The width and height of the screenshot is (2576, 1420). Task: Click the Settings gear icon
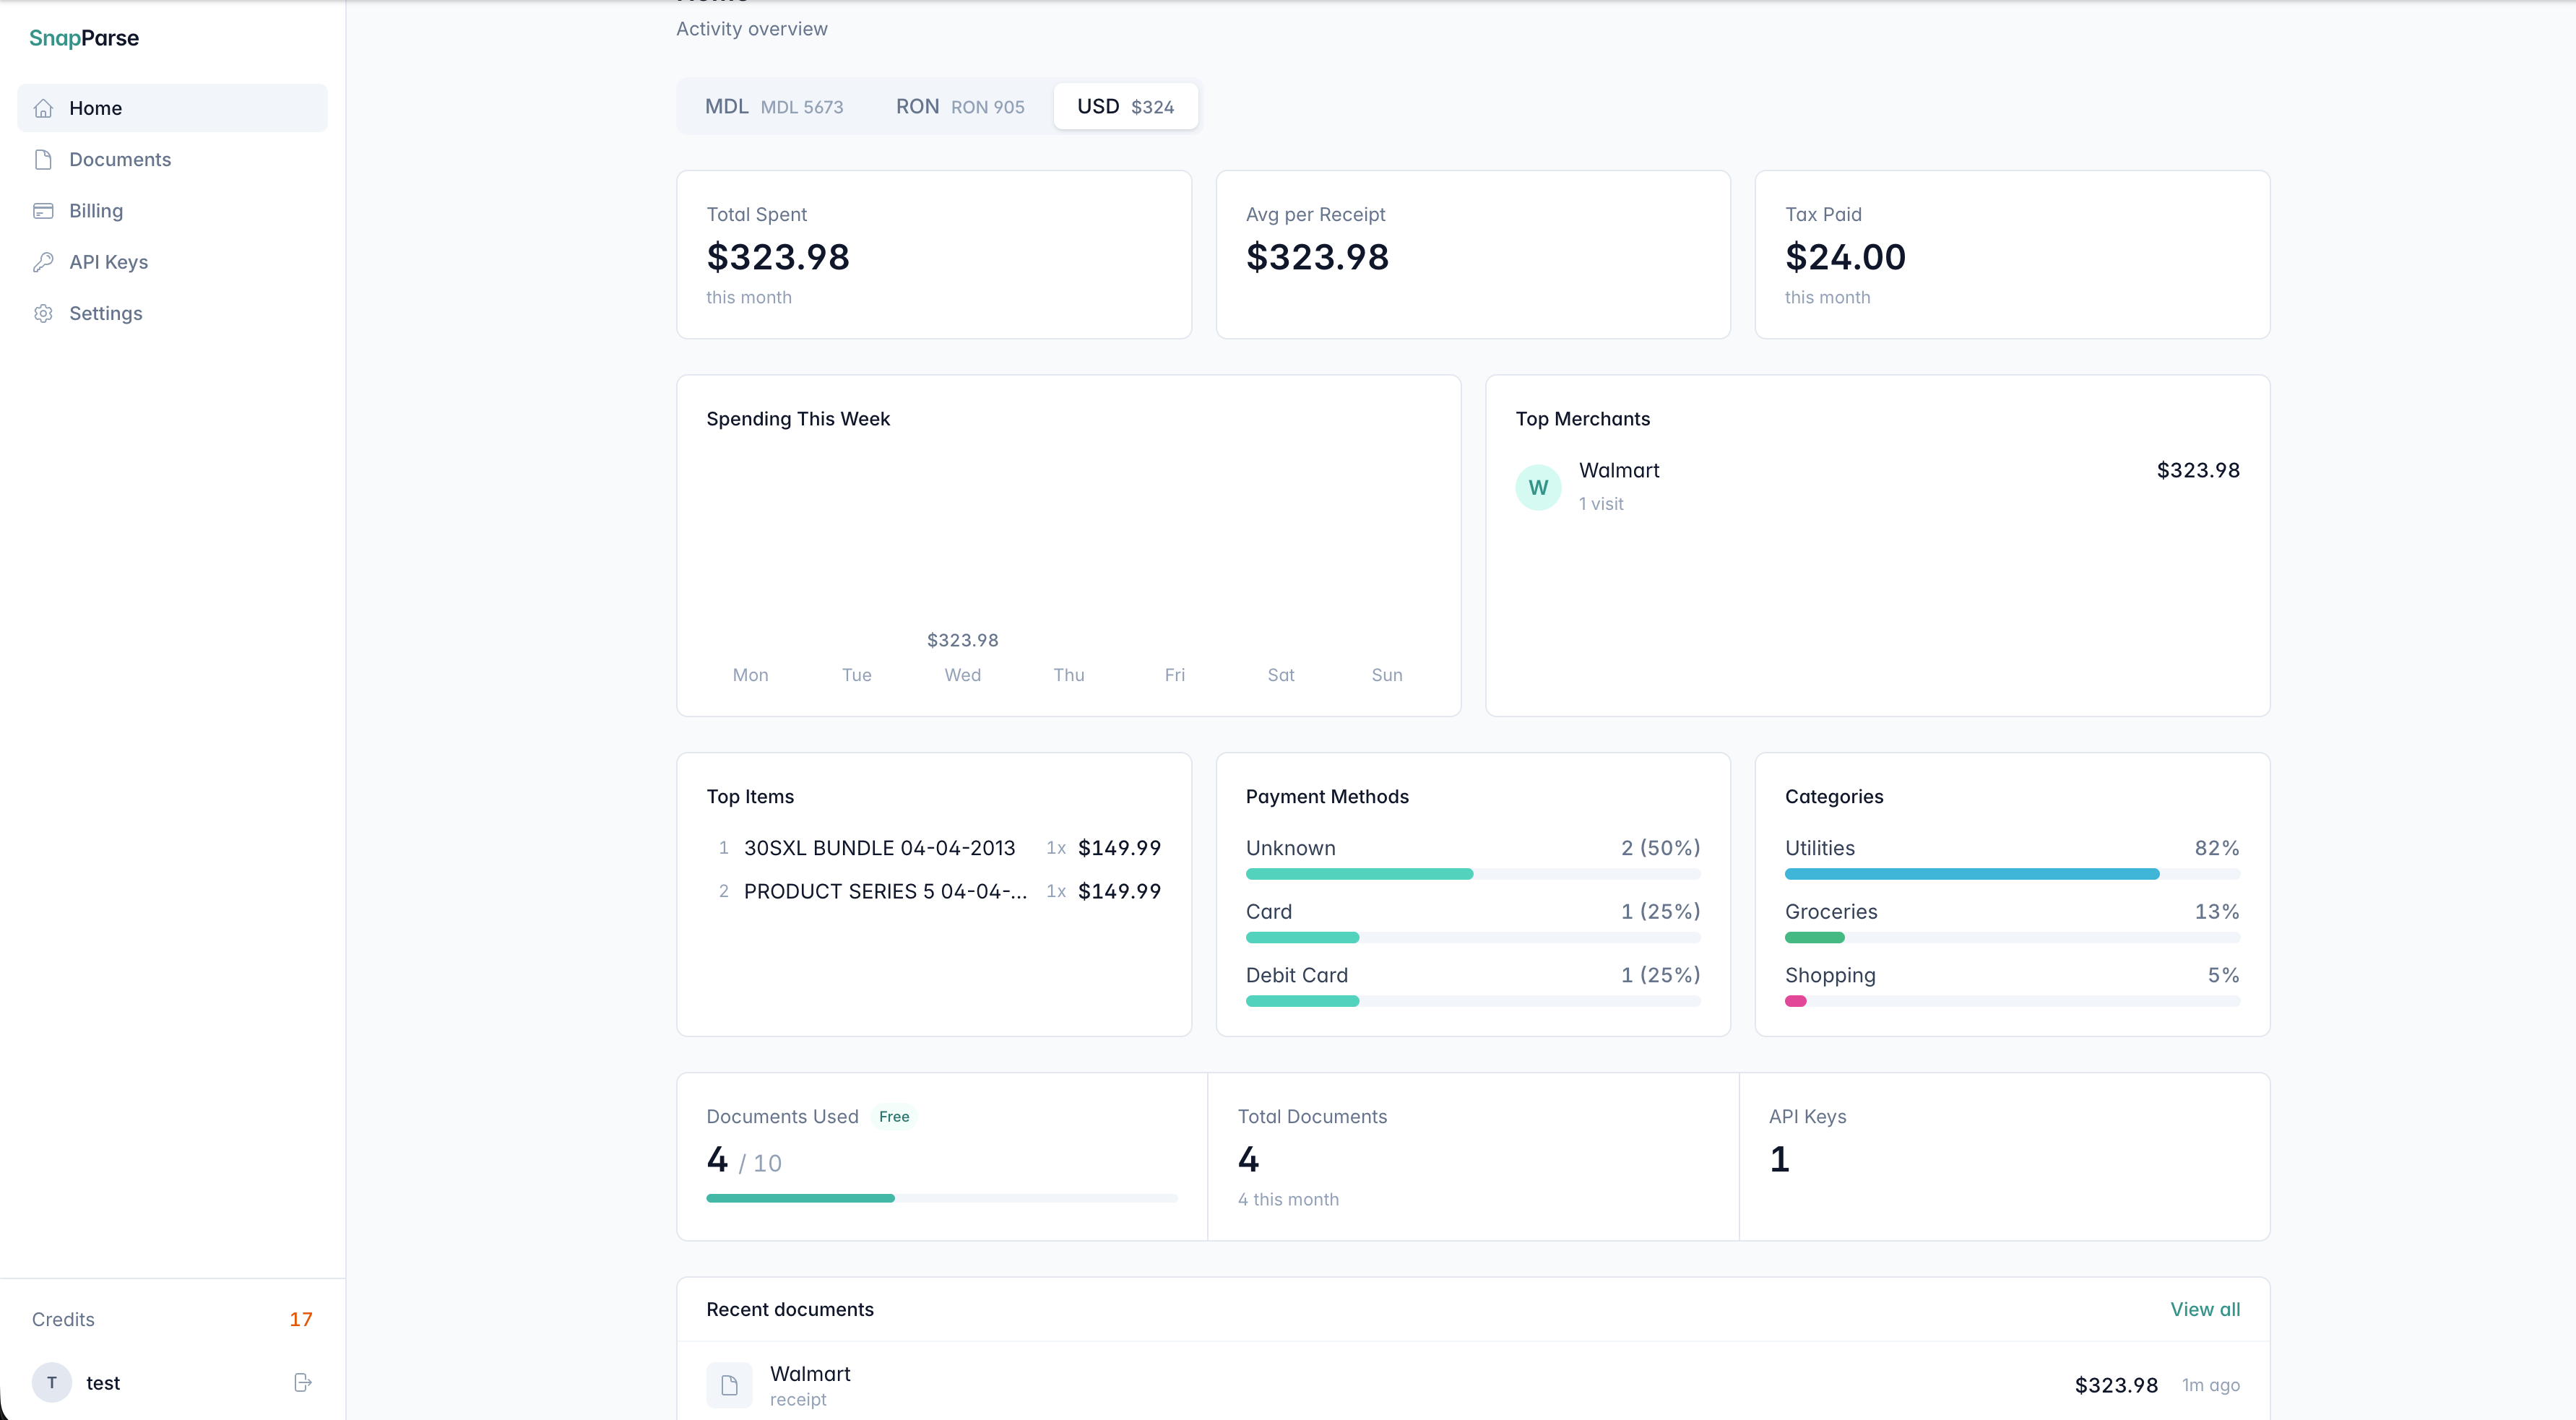[43, 313]
